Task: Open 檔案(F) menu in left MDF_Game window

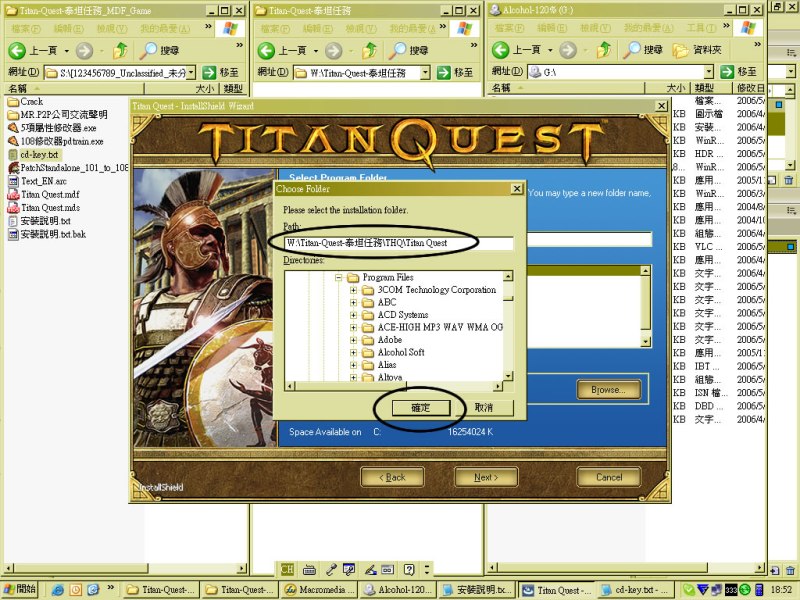Action: pos(26,29)
